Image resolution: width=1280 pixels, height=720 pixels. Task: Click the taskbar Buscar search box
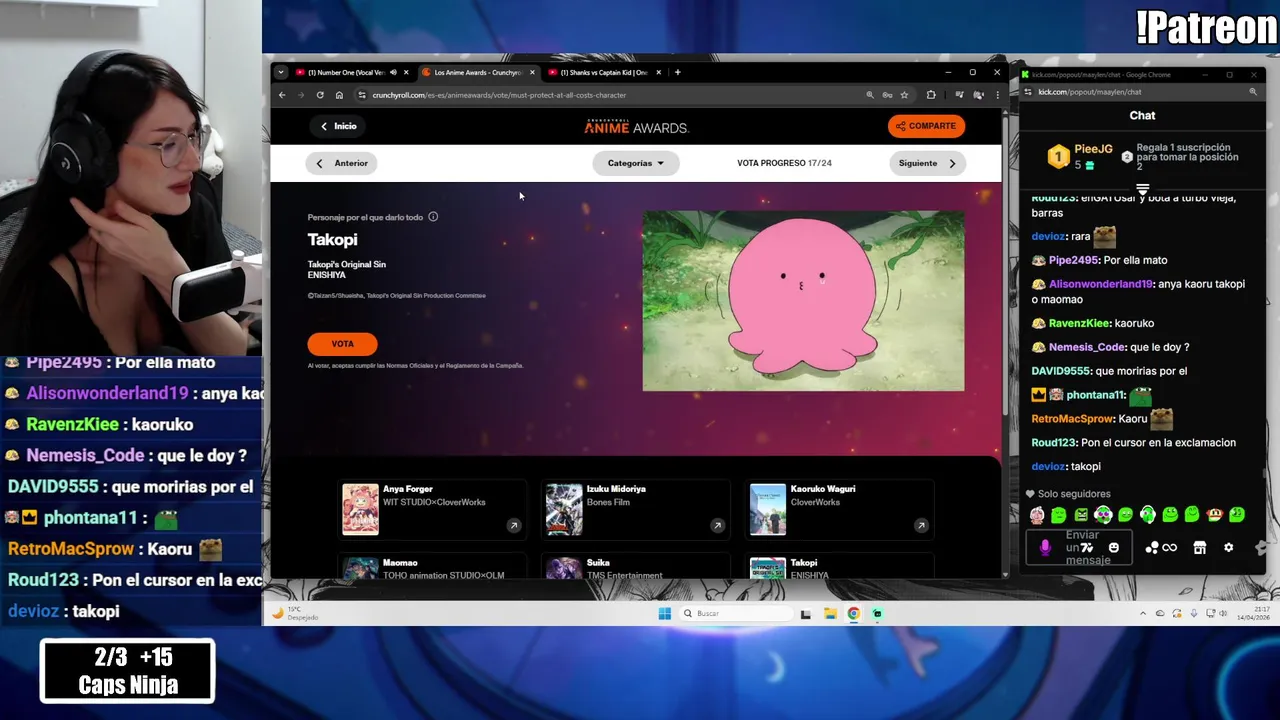tap(737, 613)
